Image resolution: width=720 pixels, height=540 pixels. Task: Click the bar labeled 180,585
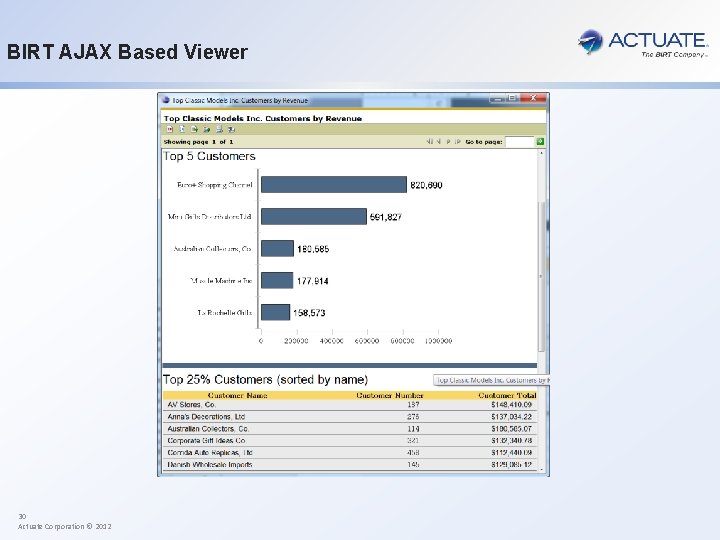pos(277,248)
